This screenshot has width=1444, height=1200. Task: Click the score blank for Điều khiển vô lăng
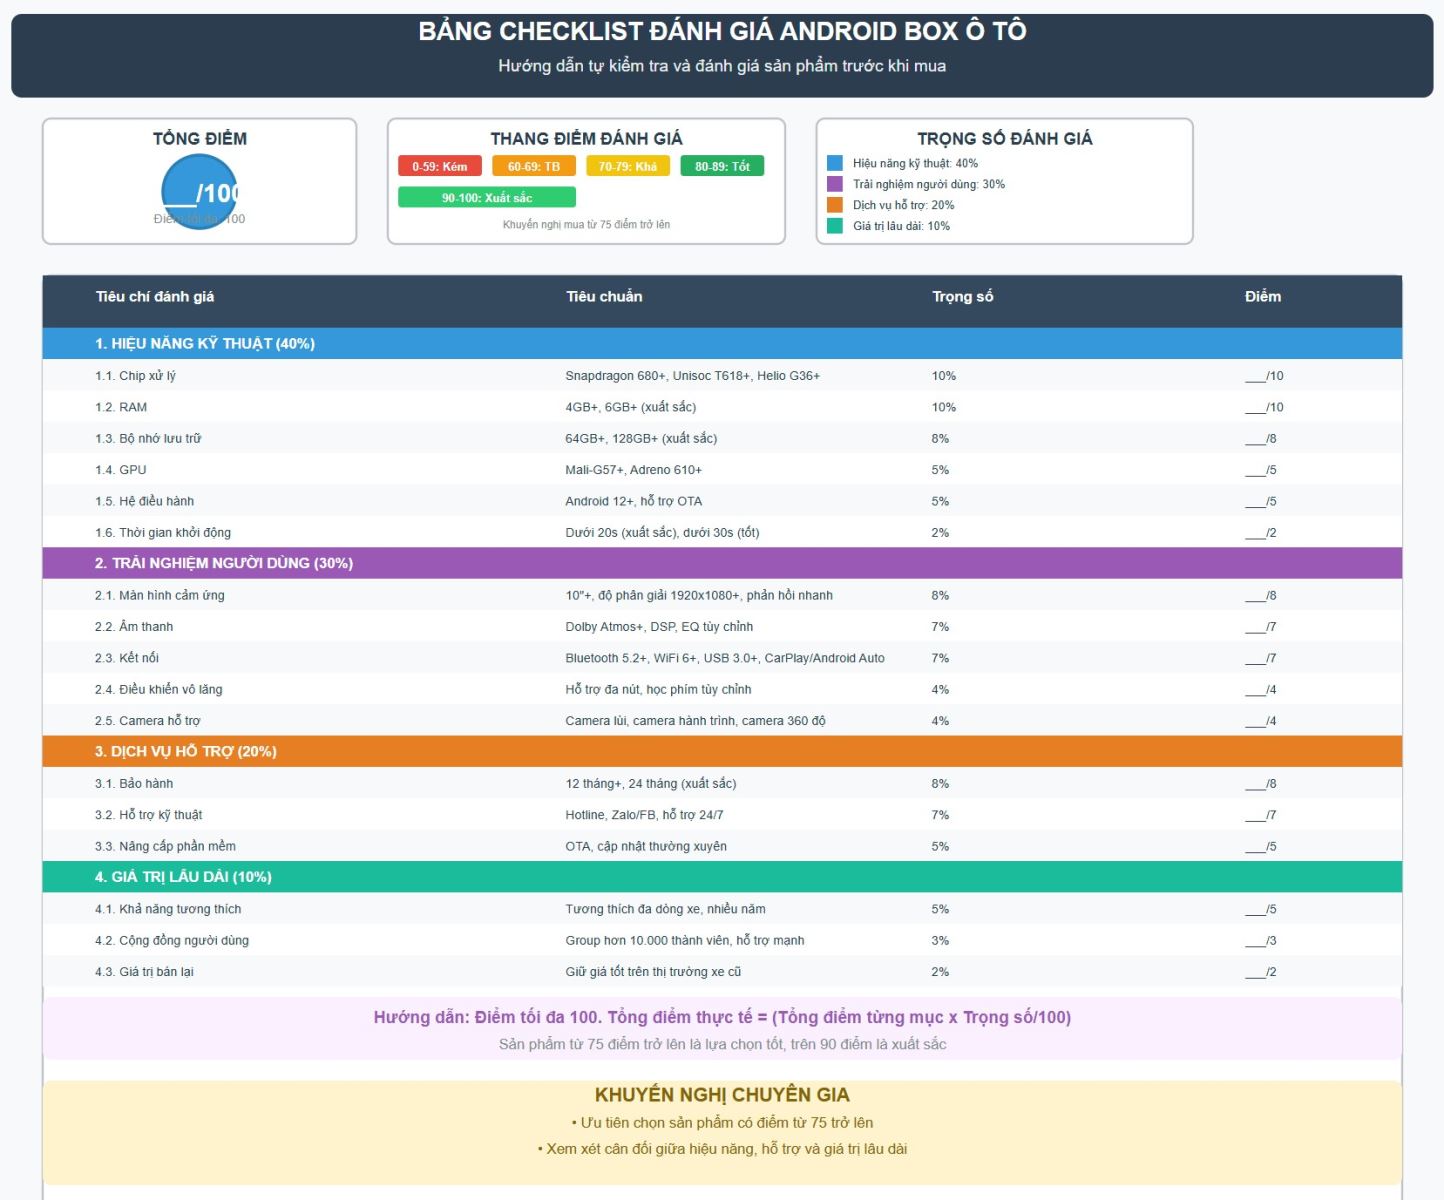click(x=1261, y=689)
